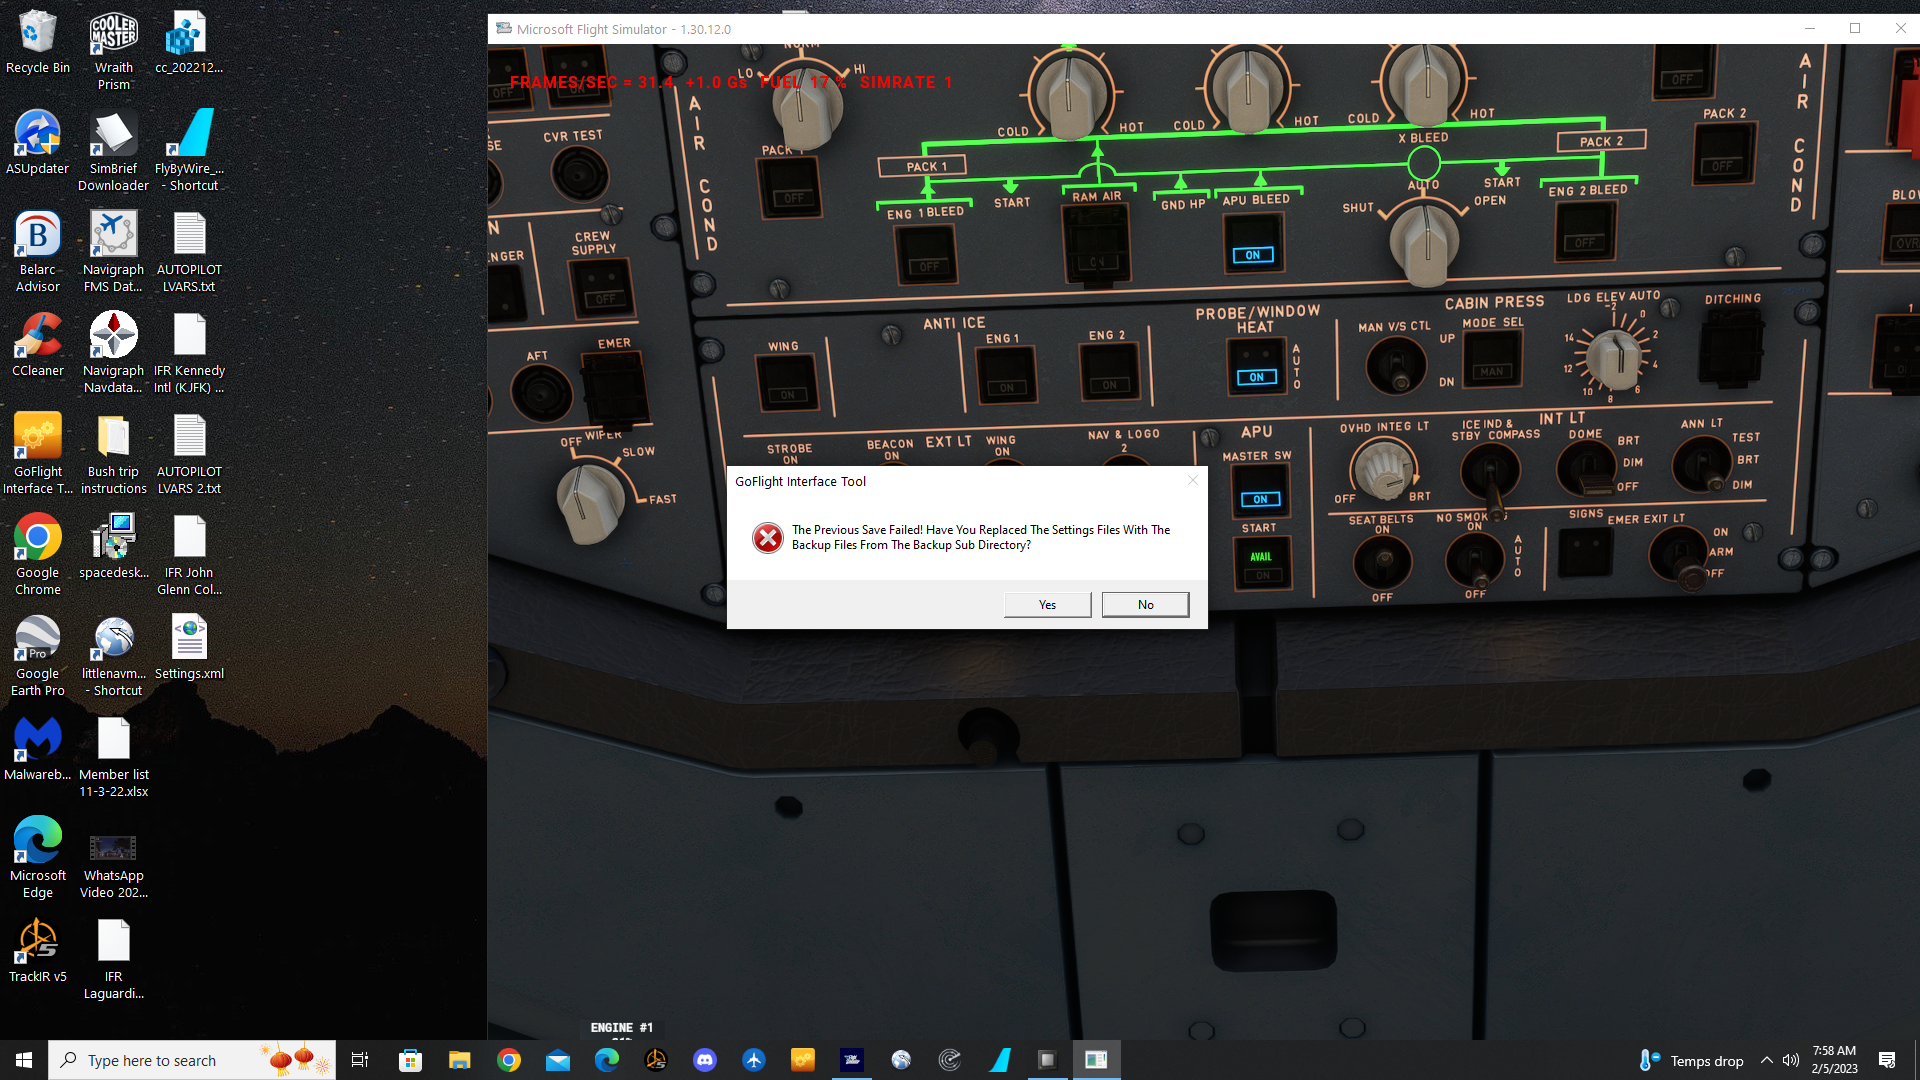Toggle ENG 2 anti ice button

click(x=1109, y=371)
